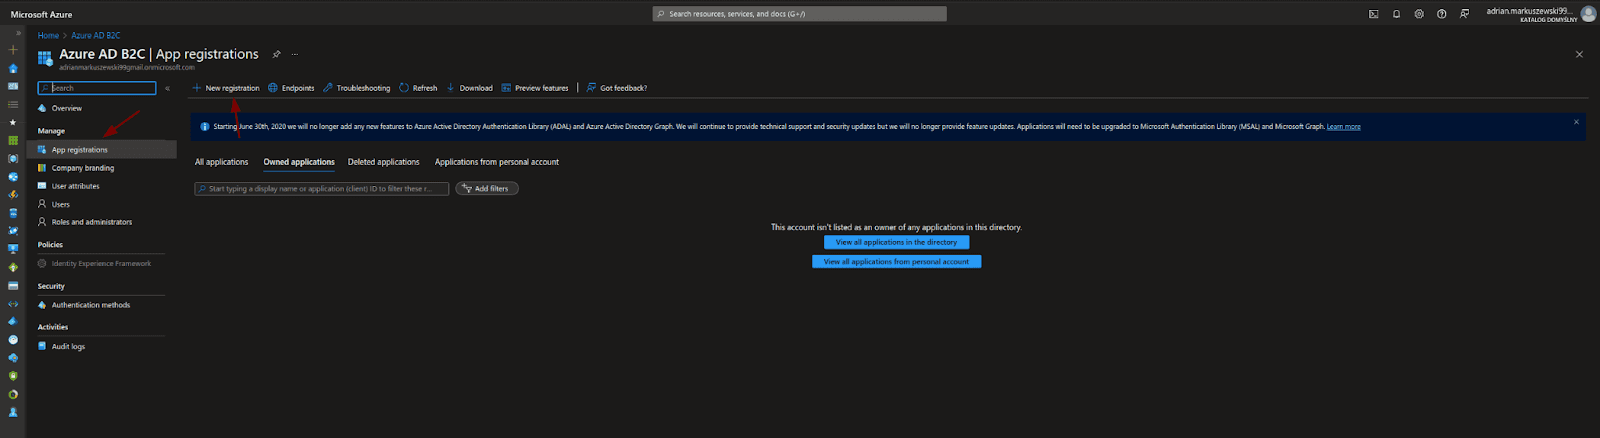
Task: Click the help question mark icon
Action: [1441, 14]
